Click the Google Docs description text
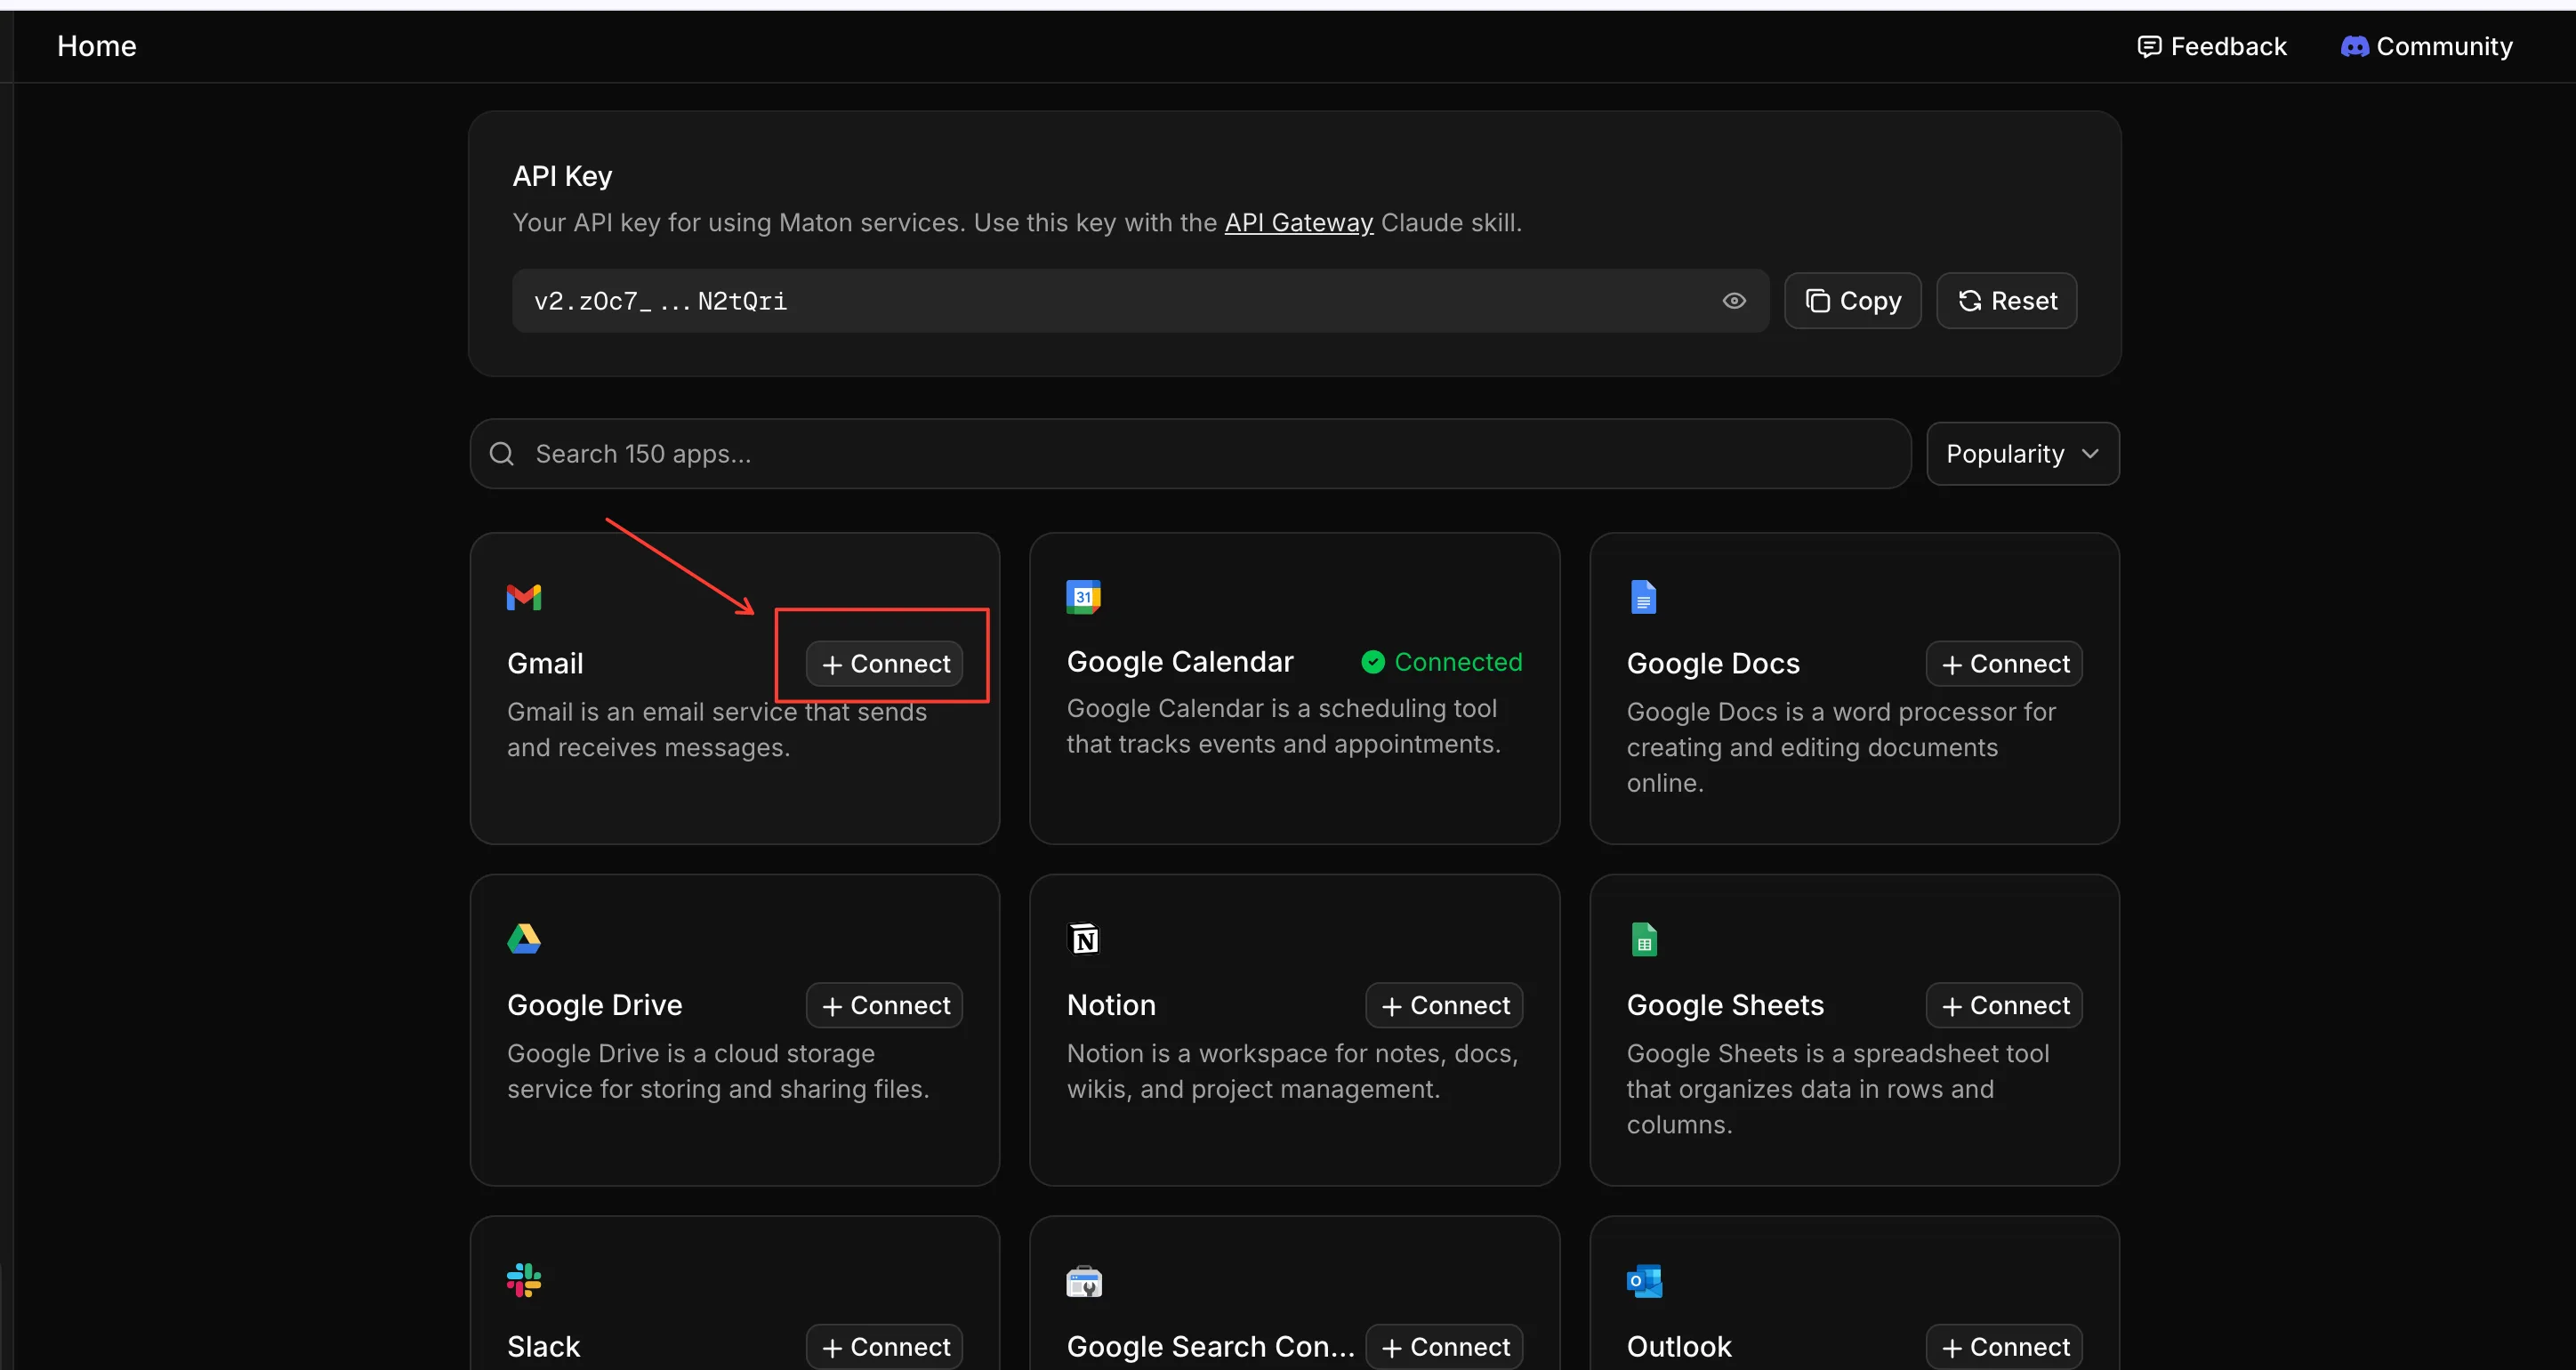2576x1370 pixels. 1841,747
